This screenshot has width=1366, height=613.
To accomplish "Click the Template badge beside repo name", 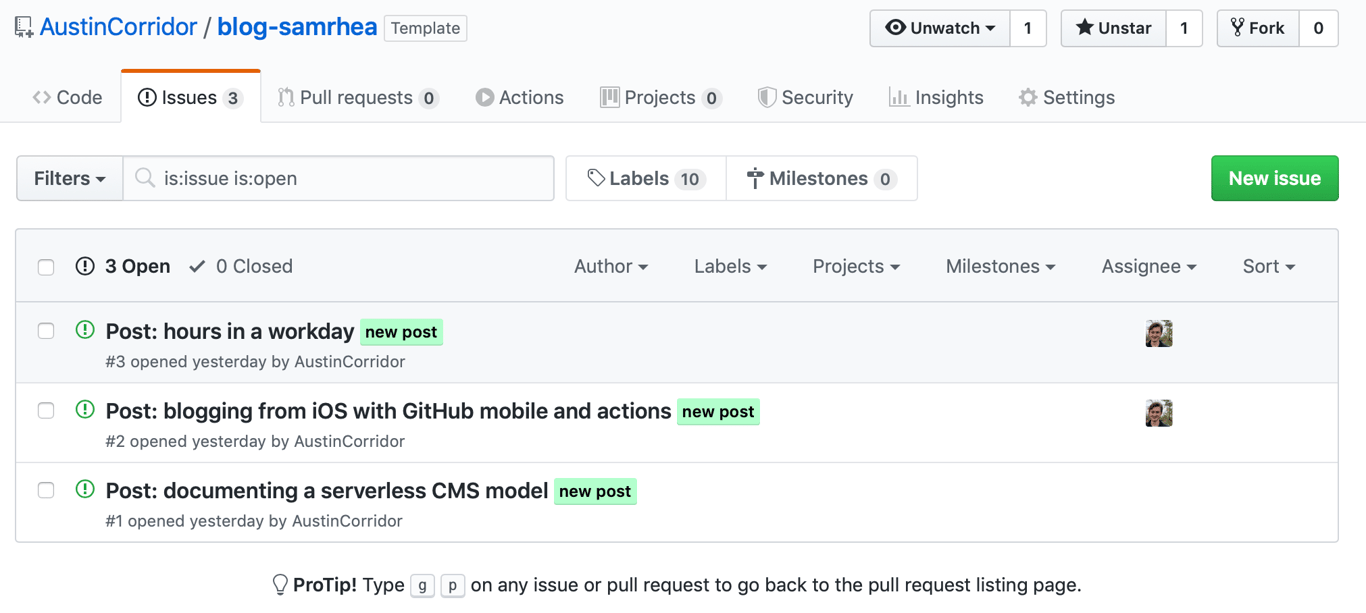I will (x=425, y=28).
